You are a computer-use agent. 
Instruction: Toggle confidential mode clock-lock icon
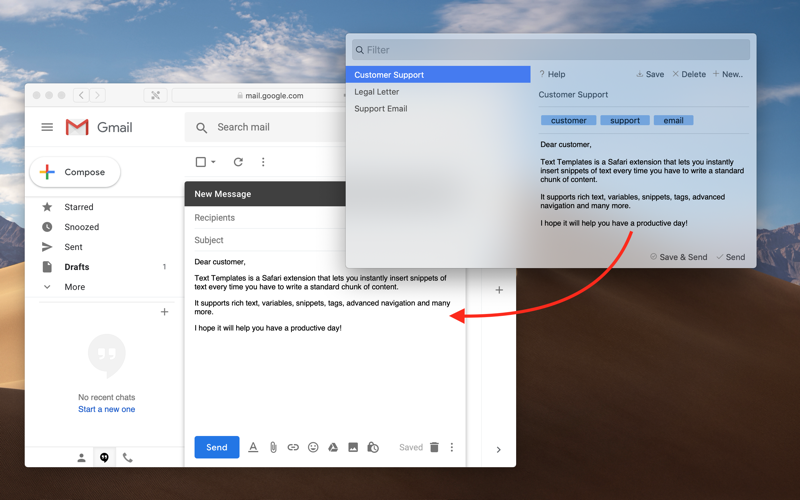(373, 447)
